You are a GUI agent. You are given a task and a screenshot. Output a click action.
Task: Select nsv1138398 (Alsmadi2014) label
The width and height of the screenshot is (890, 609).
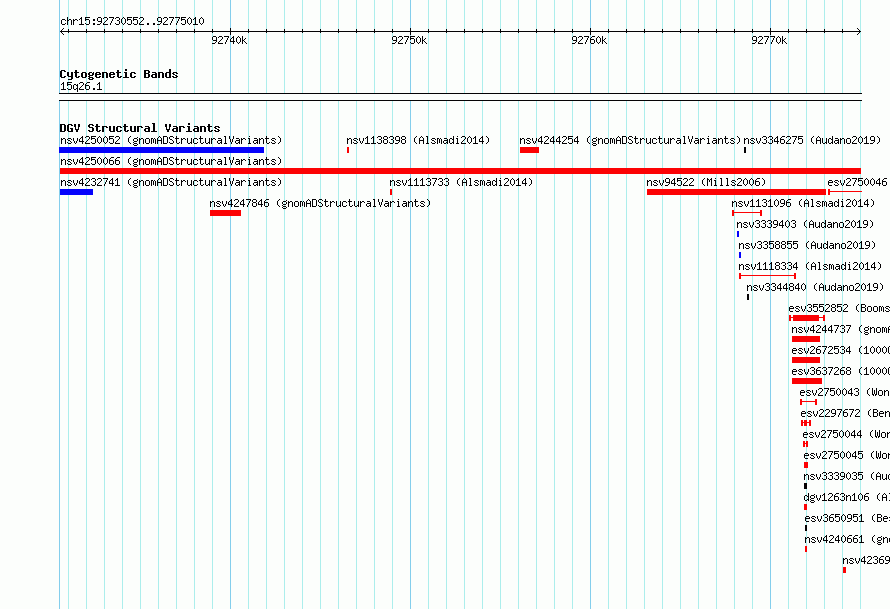coord(418,140)
